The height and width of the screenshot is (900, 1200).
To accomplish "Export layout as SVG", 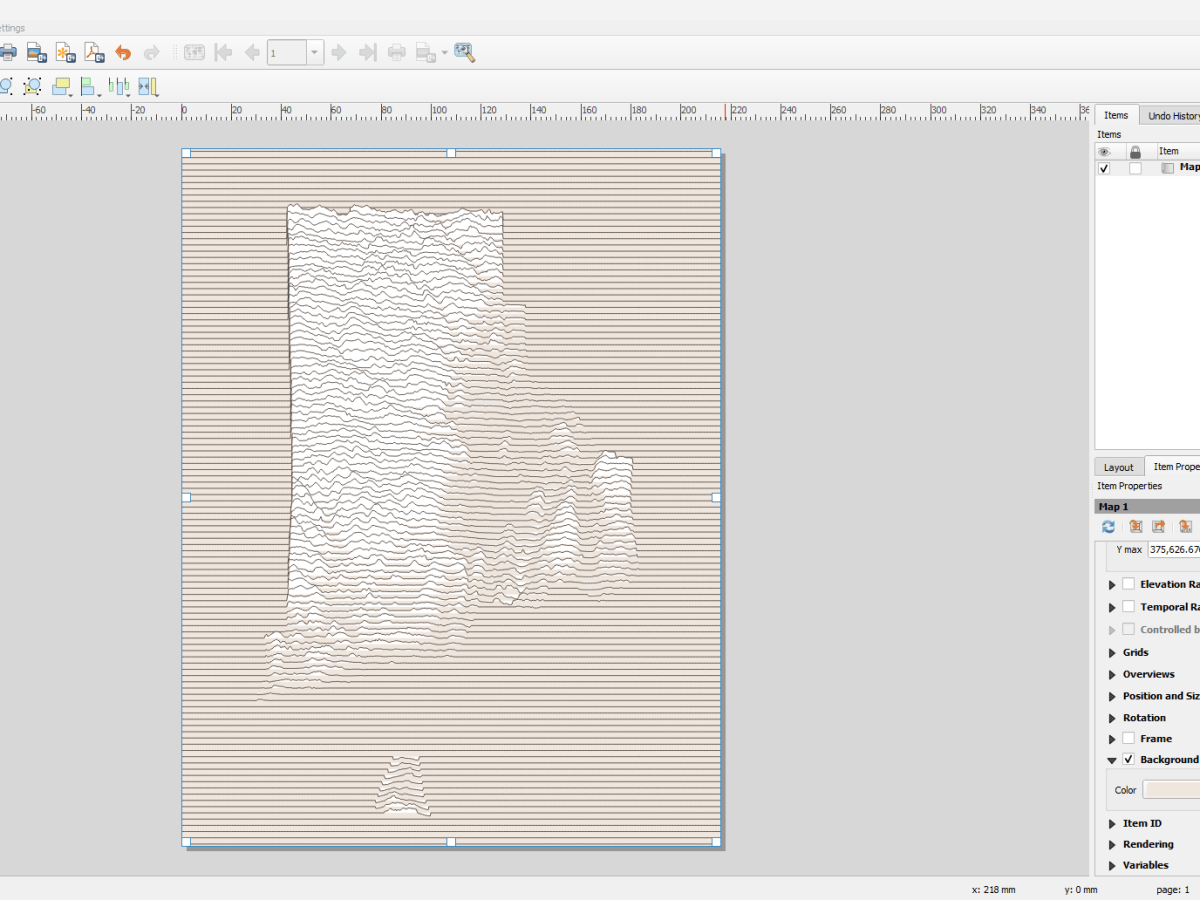I will (62, 52).
